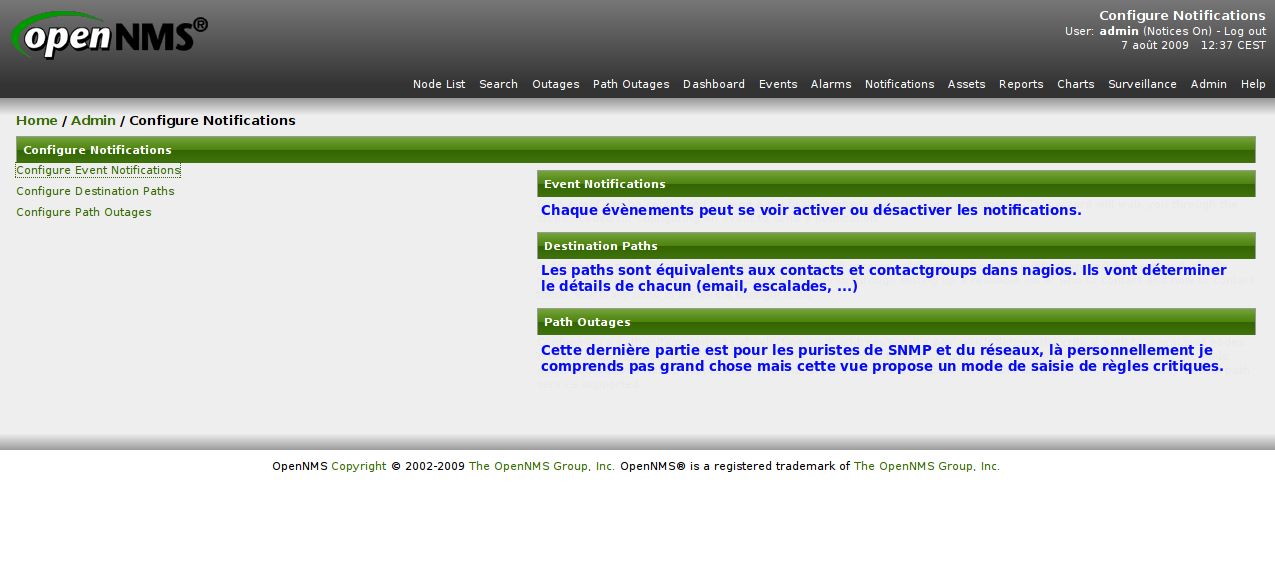This screenshot has width=1275, height=571.
Task: Open the Assets page
Action: tap(966, 85)
